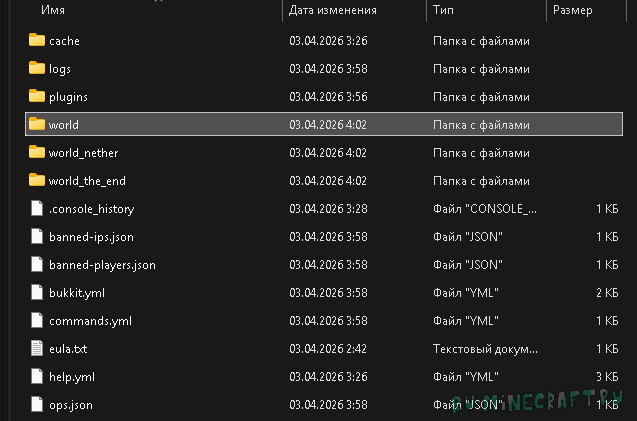The width and height of the screenshot is (637, 421).
Task: Select the cache folder name
Action: tap(64, 41)
